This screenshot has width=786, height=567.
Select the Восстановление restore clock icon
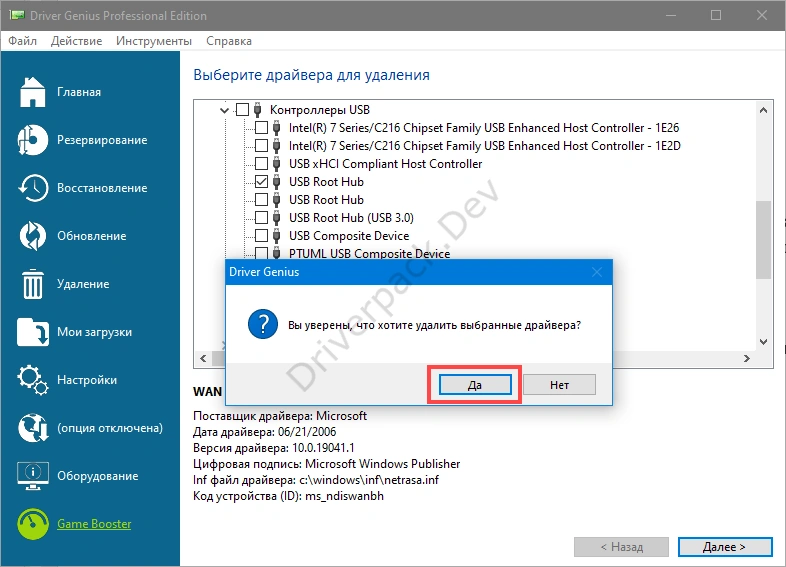pyautogui.click(x=33, y=188)
